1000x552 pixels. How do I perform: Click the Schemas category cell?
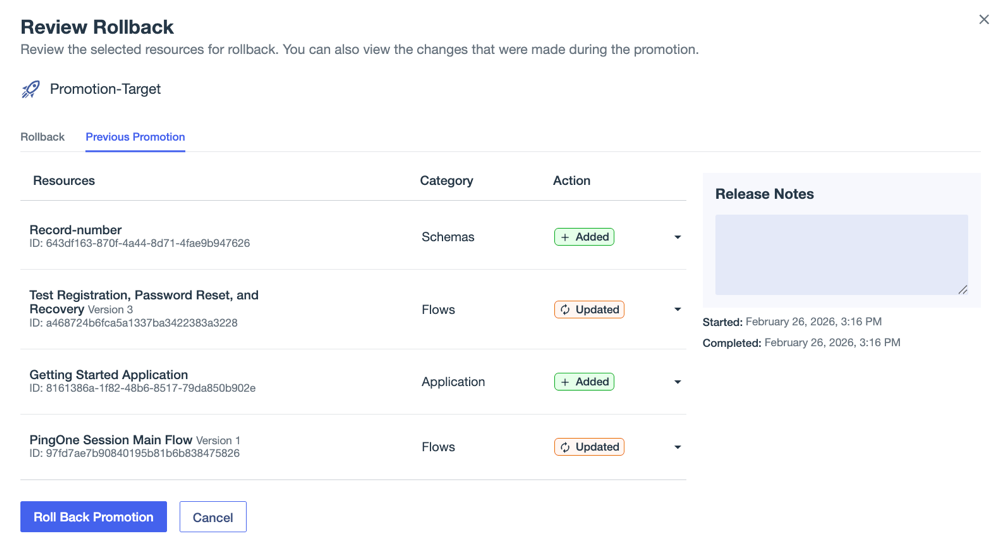click(x=448, y=237)
